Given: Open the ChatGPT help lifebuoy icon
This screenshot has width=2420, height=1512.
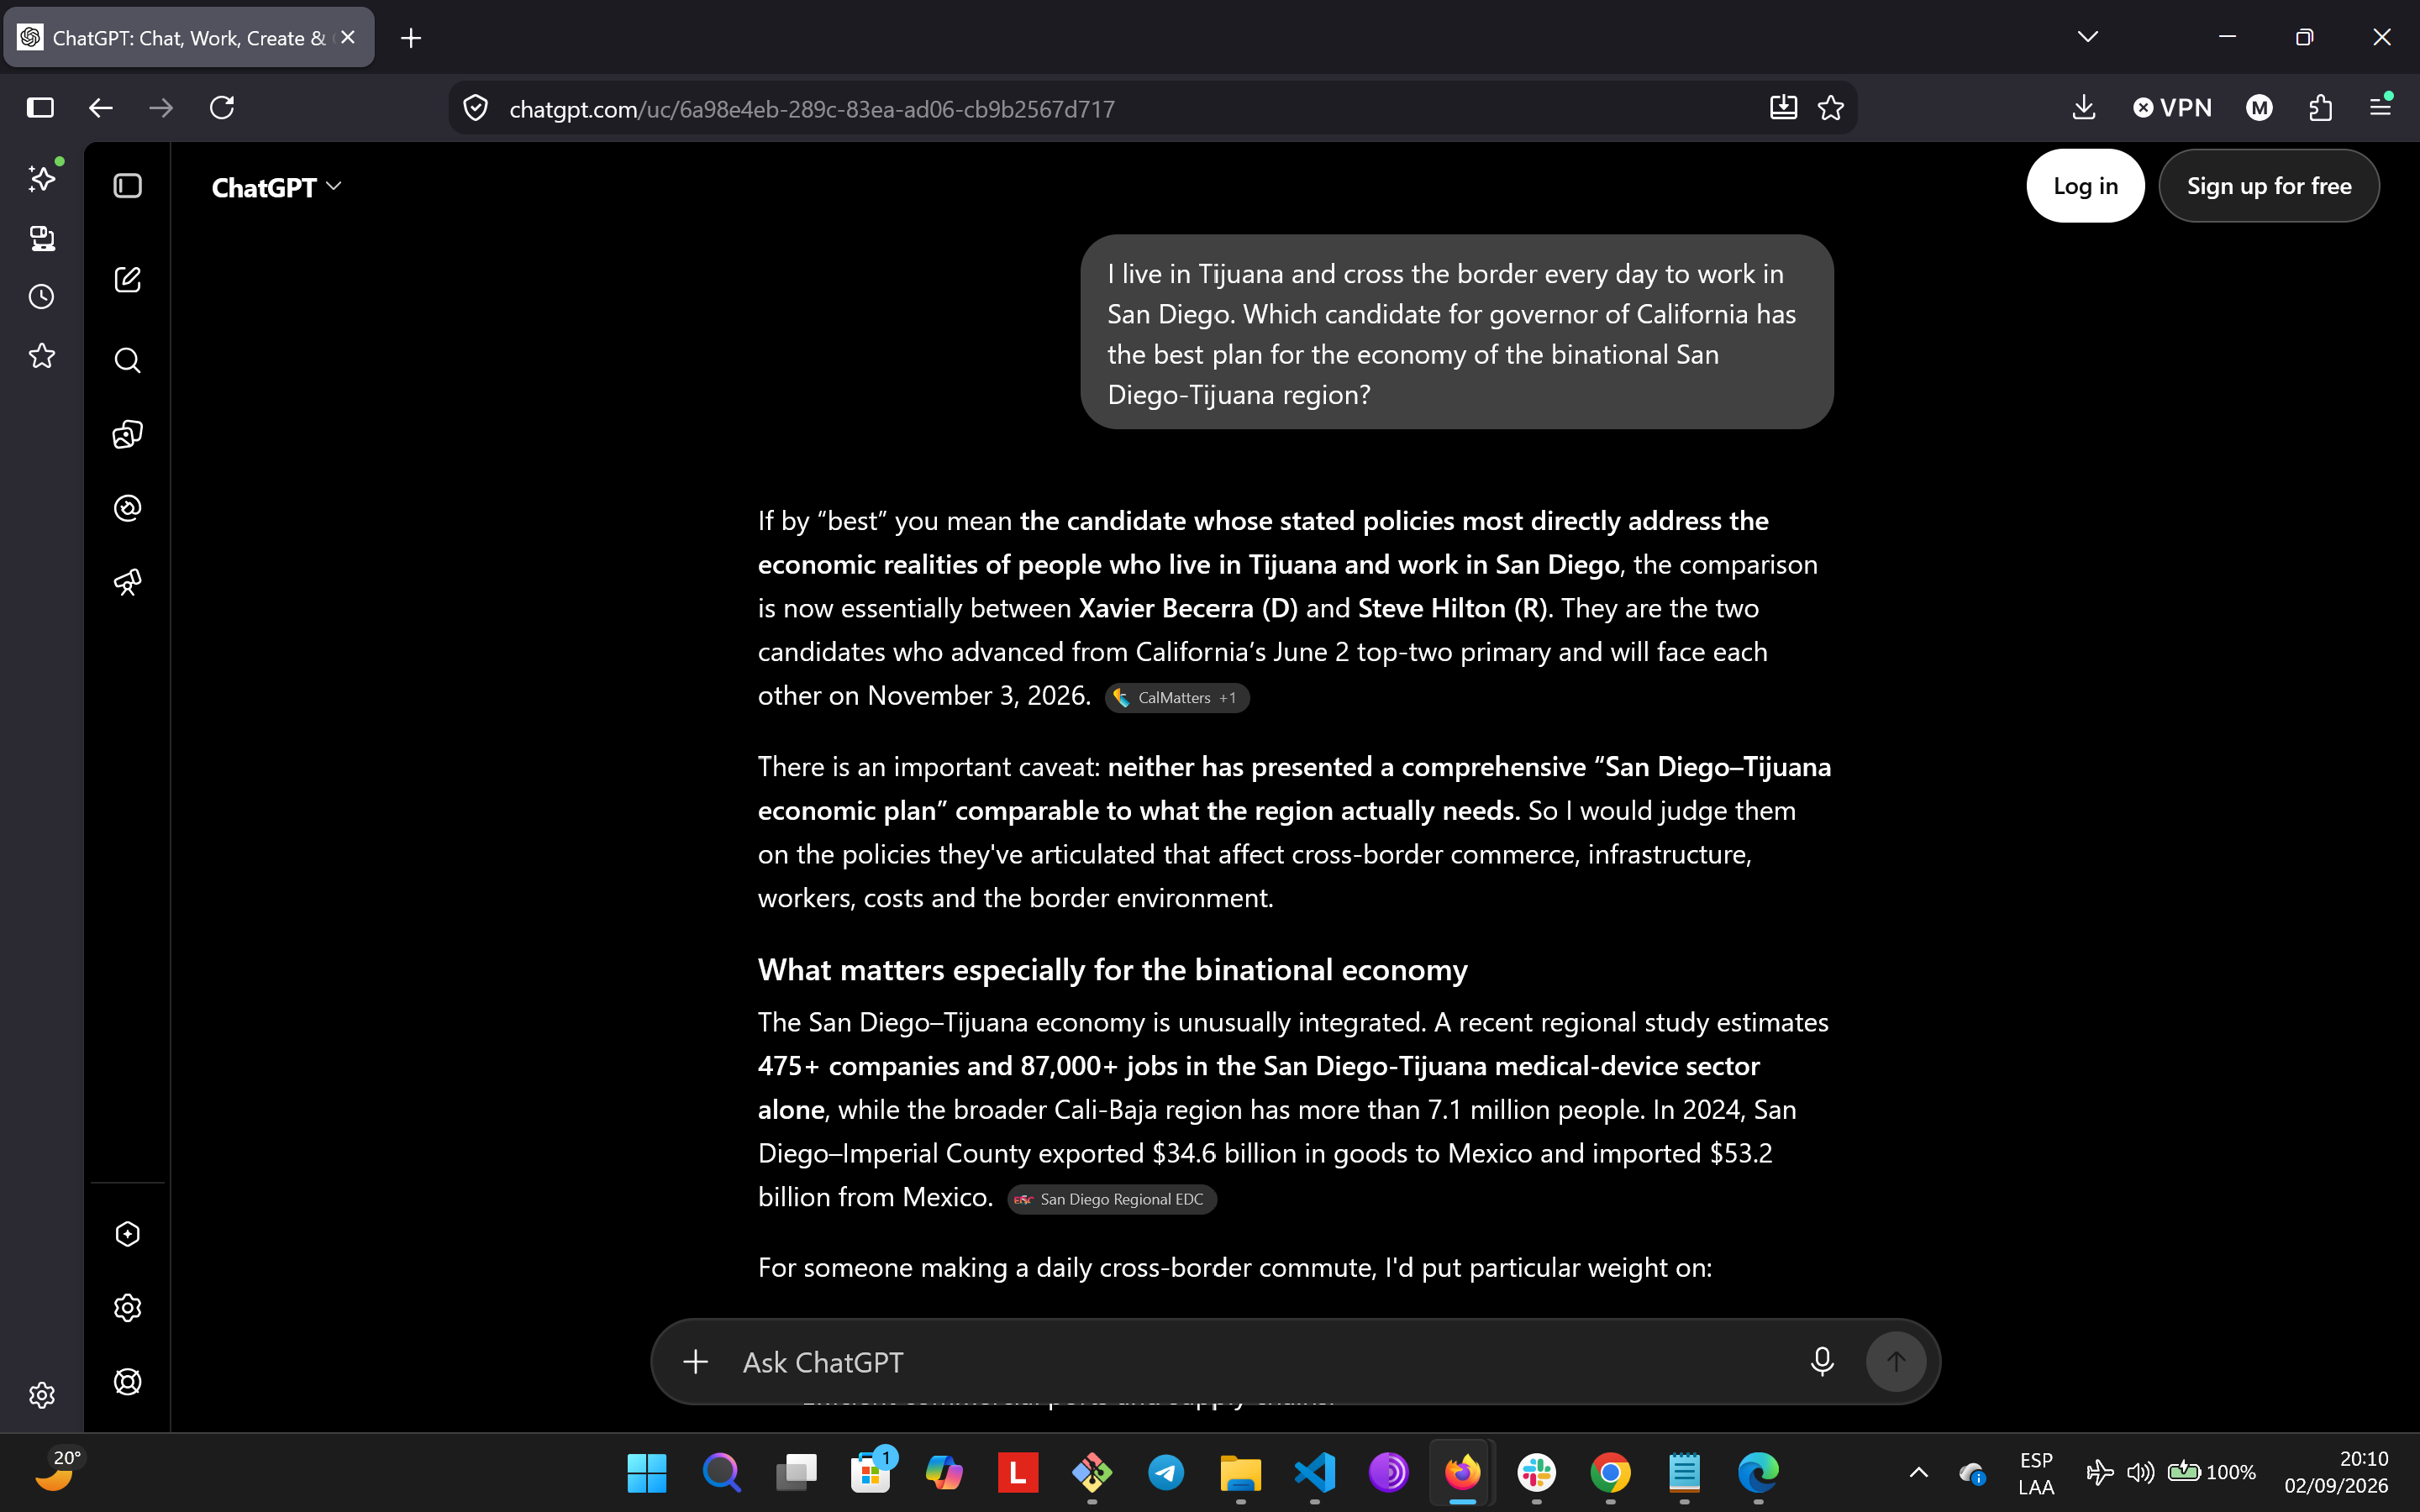Looking at the screenshot, I should [128, 1382].
